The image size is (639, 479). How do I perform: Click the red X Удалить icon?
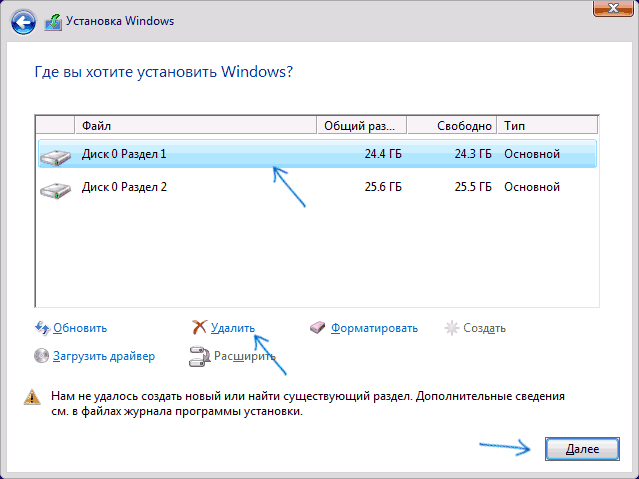click(x=200, y=328)
